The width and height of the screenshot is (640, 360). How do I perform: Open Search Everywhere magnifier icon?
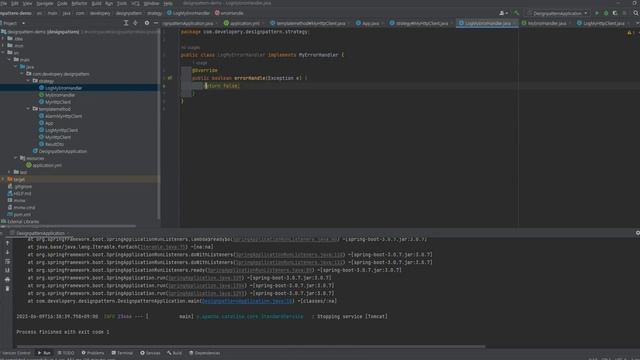(x=636, y=13)
